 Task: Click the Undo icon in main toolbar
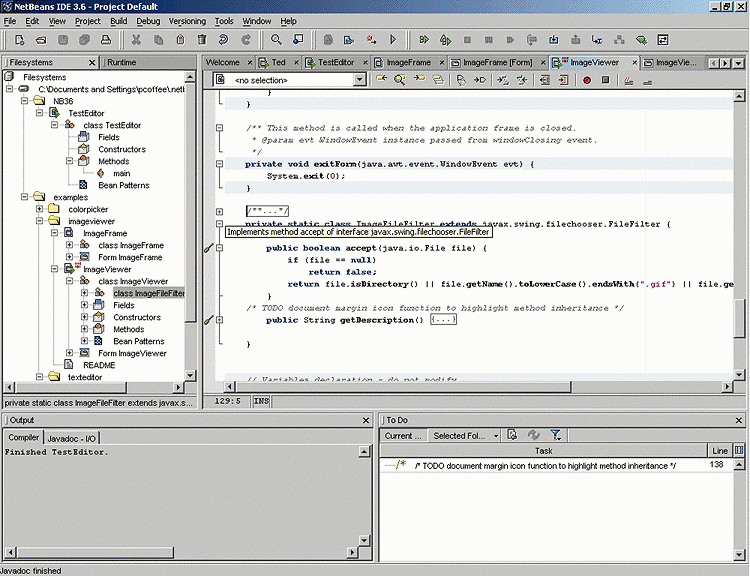(x=223, y=40)
